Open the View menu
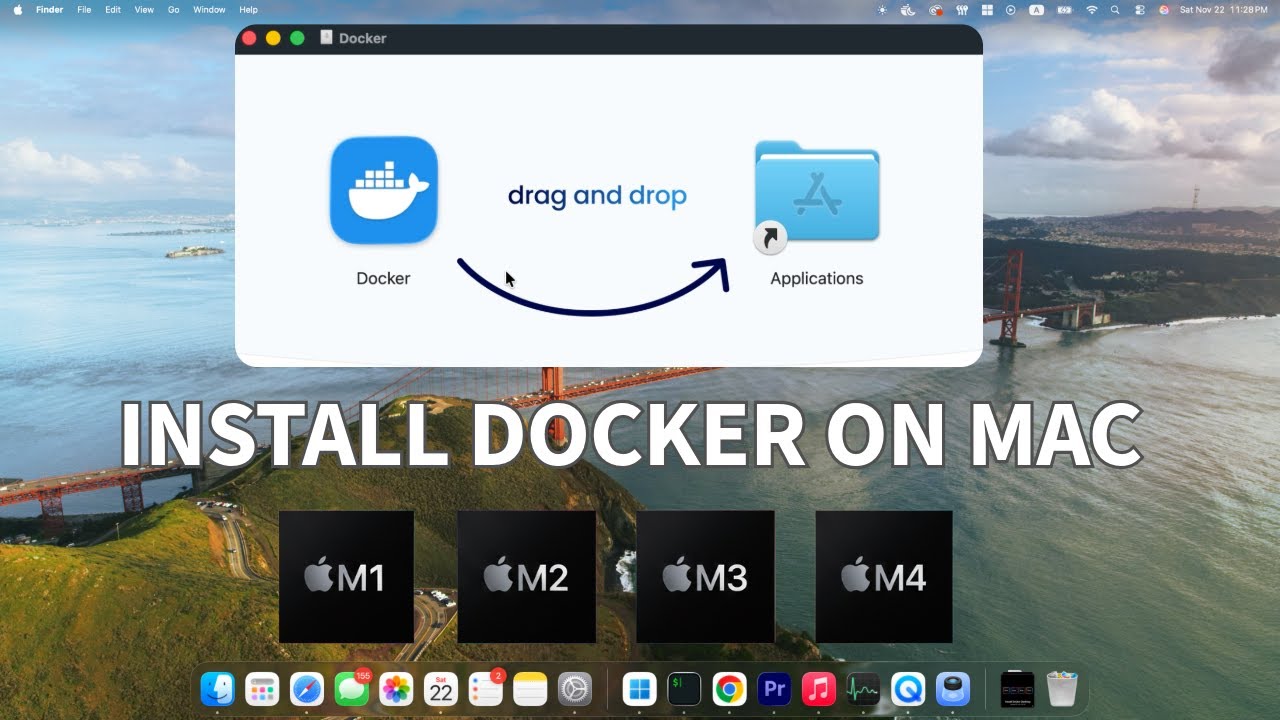The width and height of the screenshot is (1280, 720). tap(144, 9)
